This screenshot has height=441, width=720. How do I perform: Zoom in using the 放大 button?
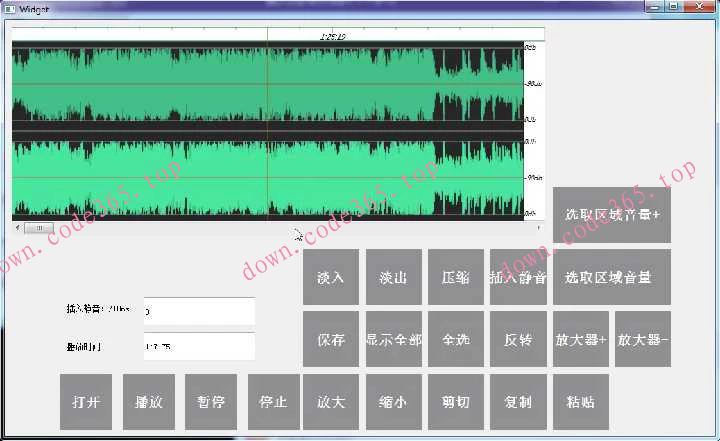pos(331,402)
